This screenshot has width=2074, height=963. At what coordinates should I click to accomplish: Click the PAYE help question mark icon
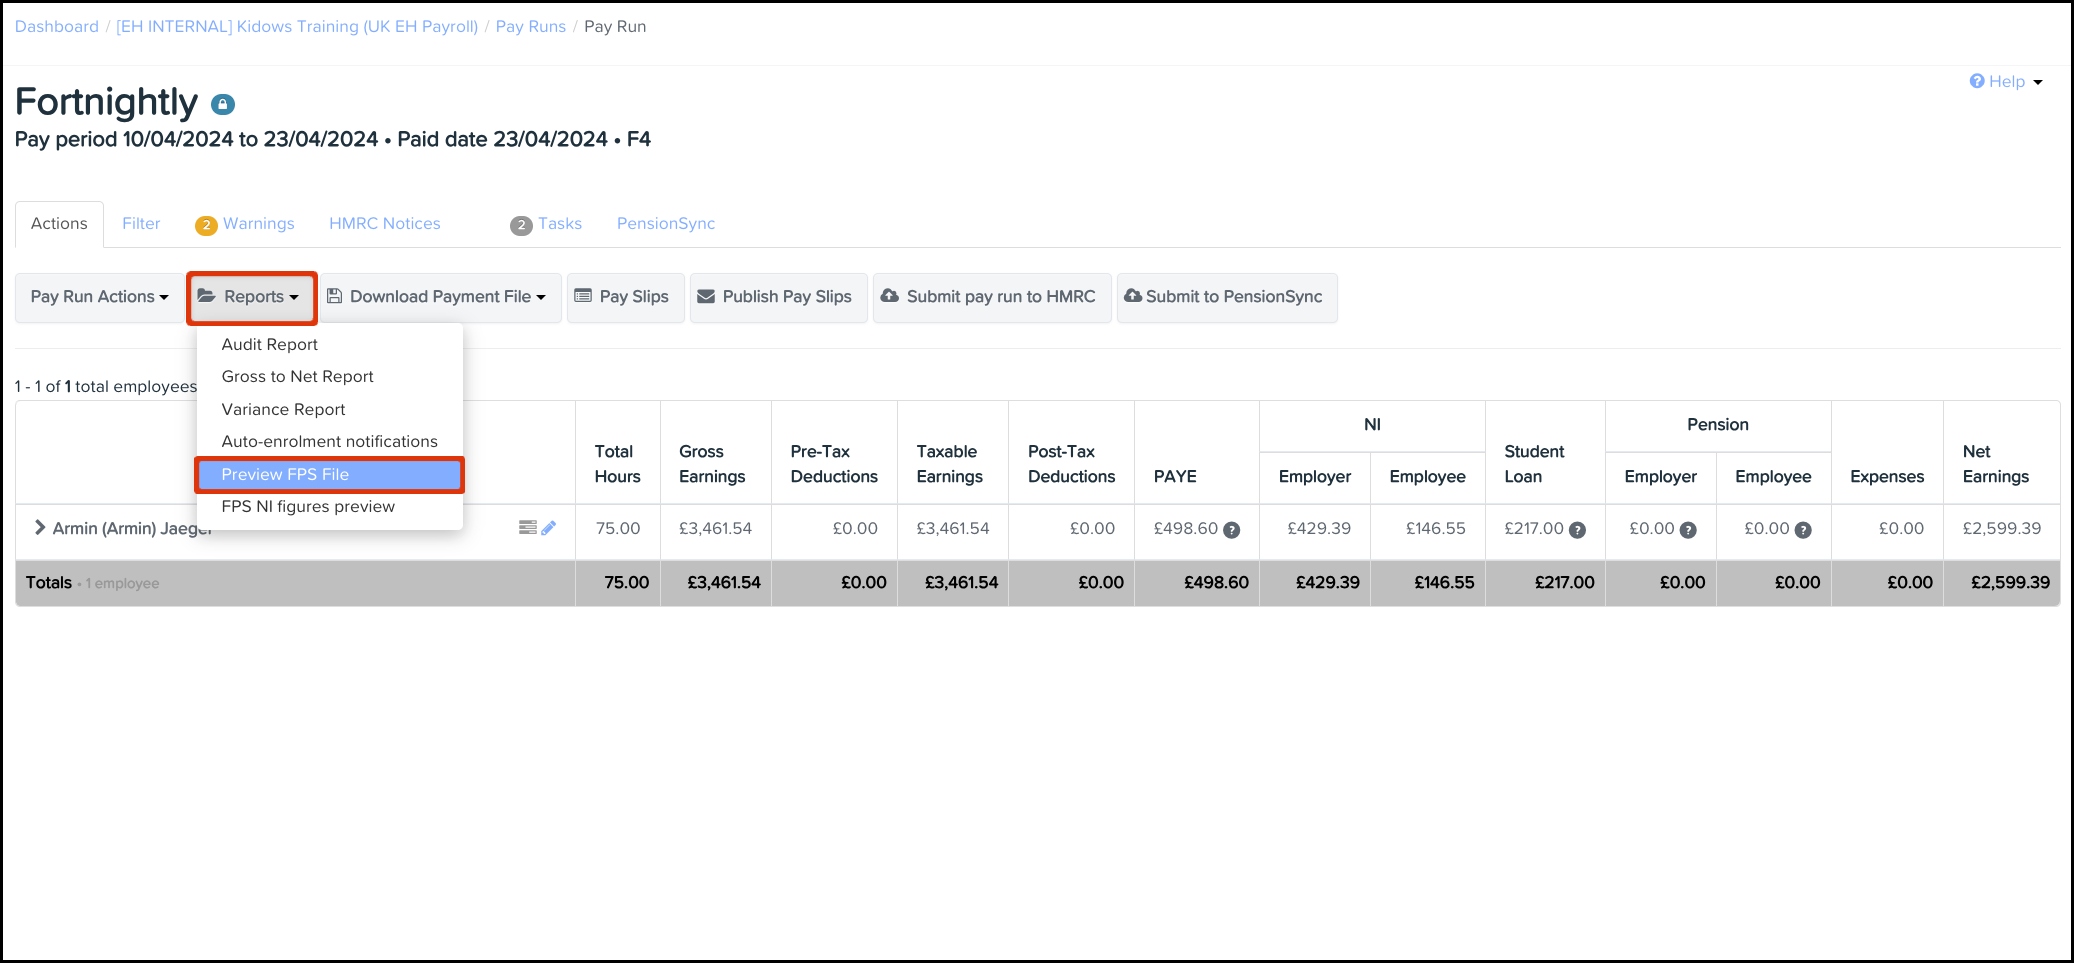(x=1232, y=530)
